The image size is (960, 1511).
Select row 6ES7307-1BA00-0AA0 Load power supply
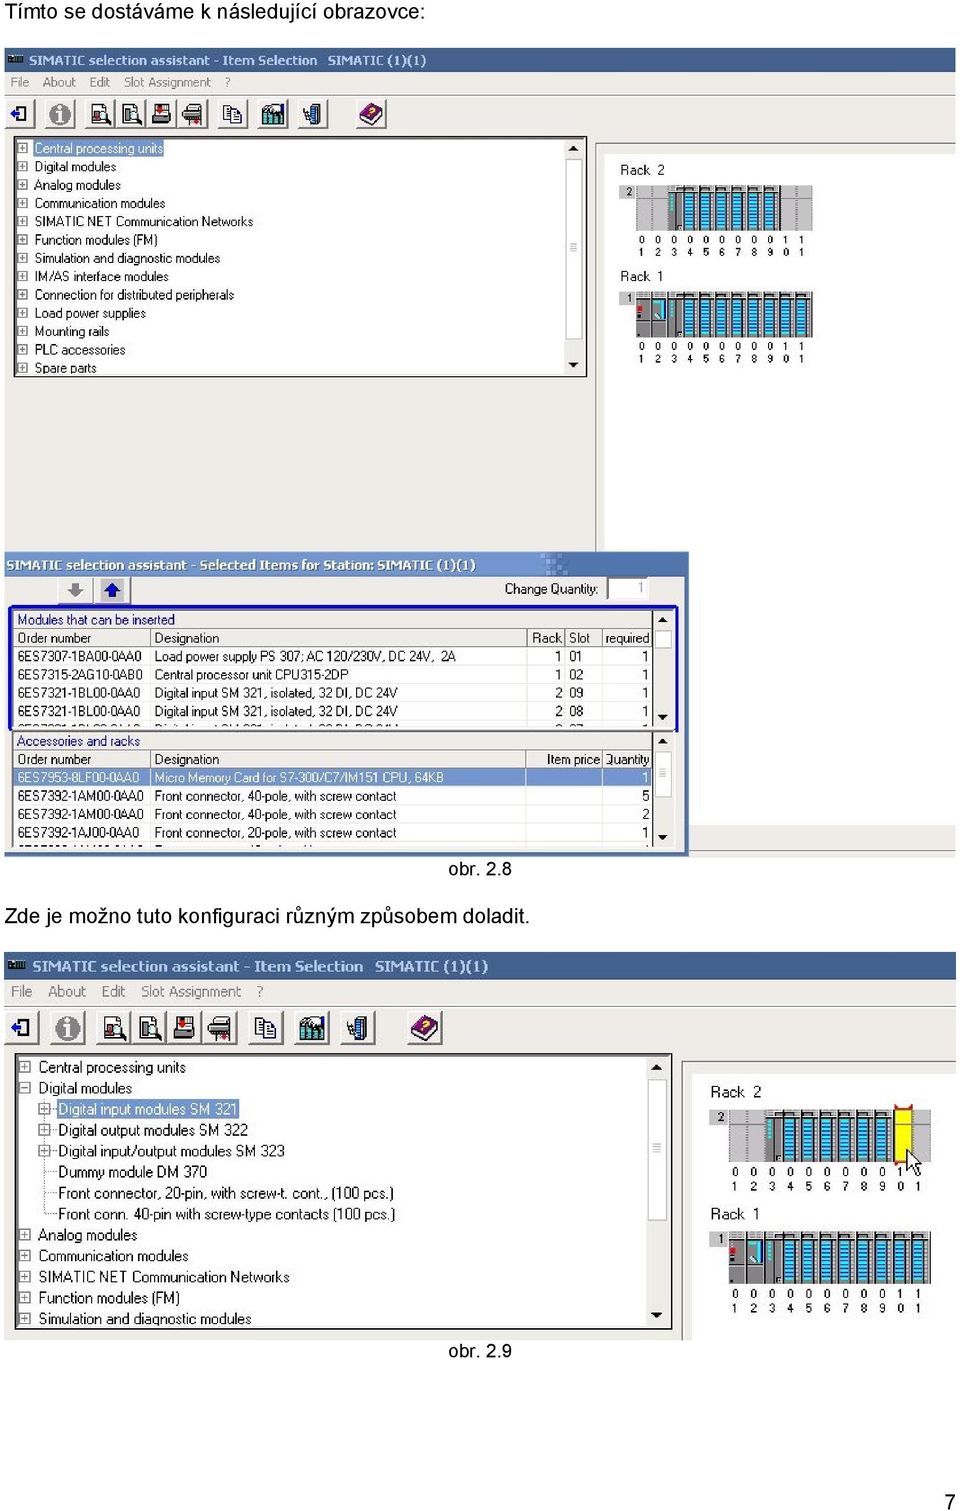(334, 656)
